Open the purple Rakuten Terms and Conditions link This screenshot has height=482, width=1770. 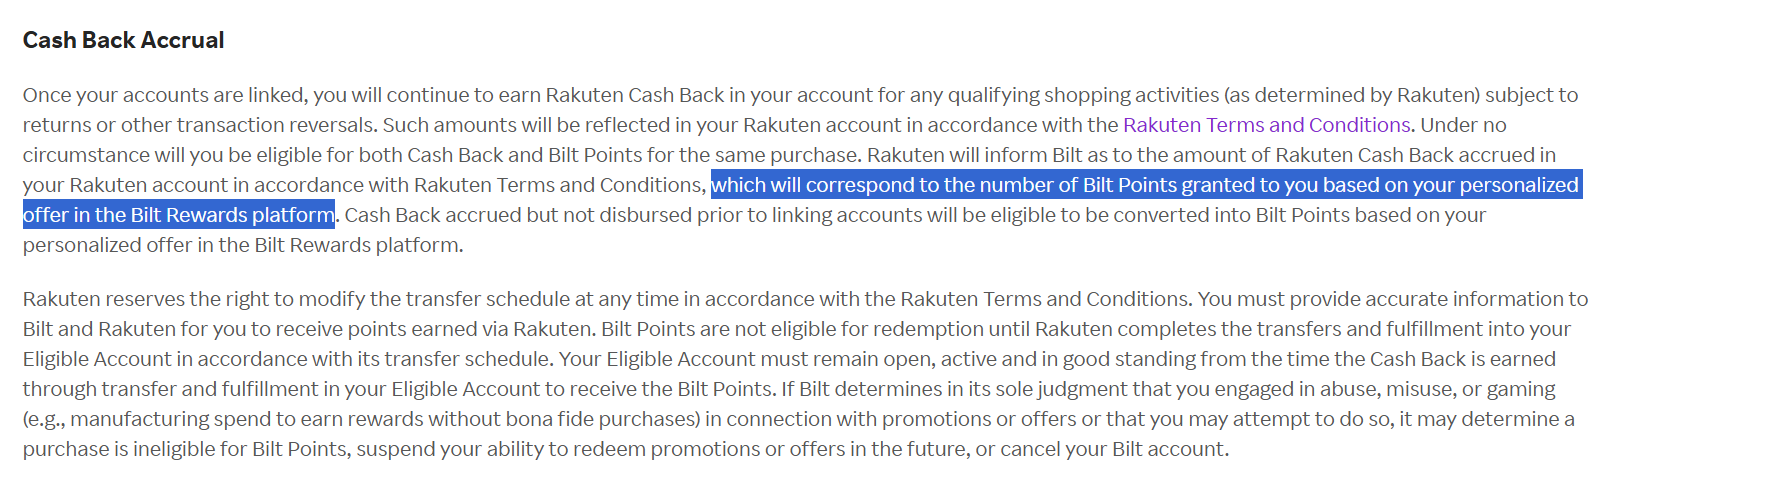(1266, 125)
